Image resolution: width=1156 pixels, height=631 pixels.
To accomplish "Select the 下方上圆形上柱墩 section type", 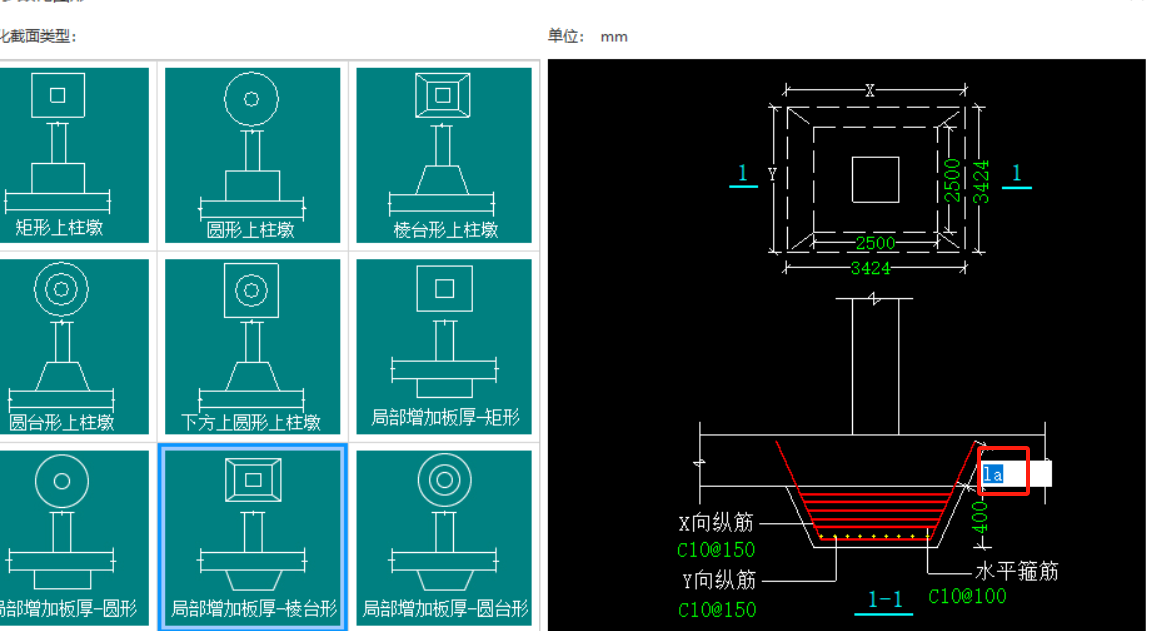I will (x=252, y=346).
